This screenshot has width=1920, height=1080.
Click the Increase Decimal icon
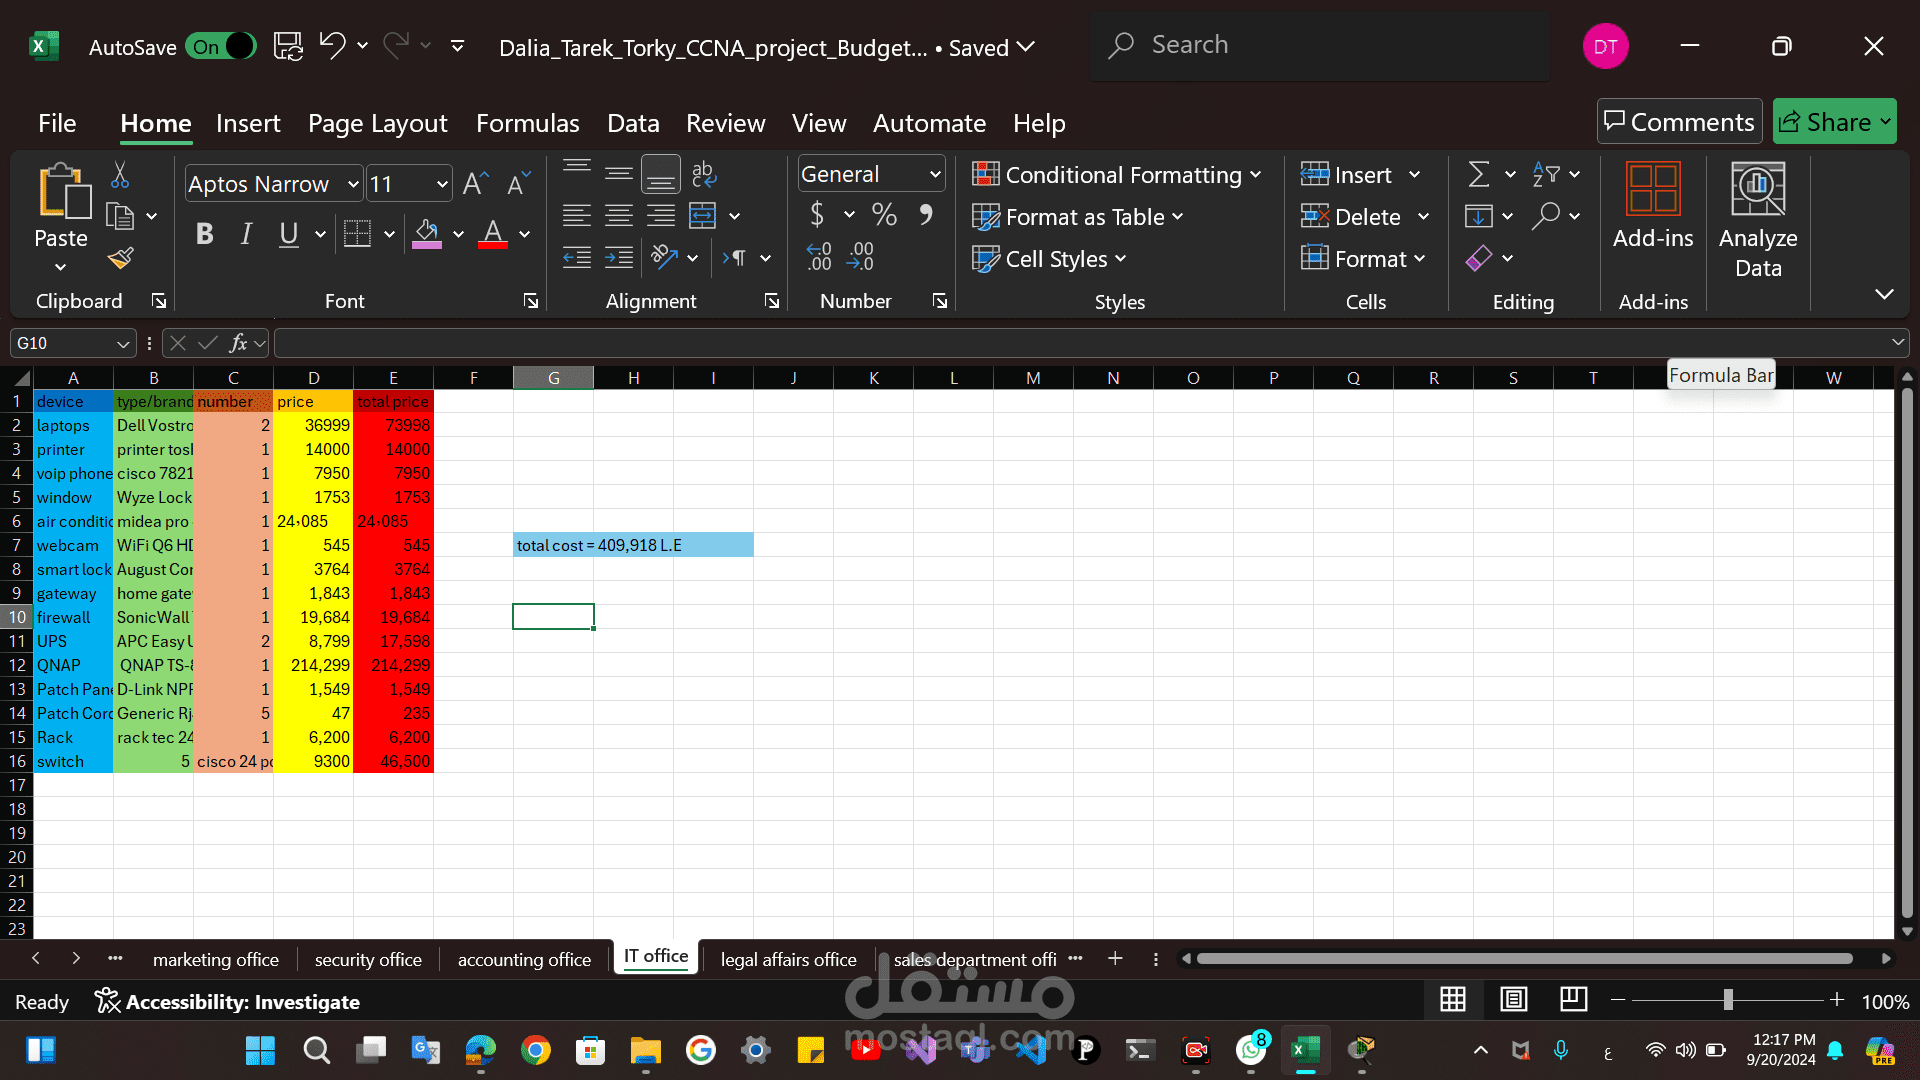point(819,257)
